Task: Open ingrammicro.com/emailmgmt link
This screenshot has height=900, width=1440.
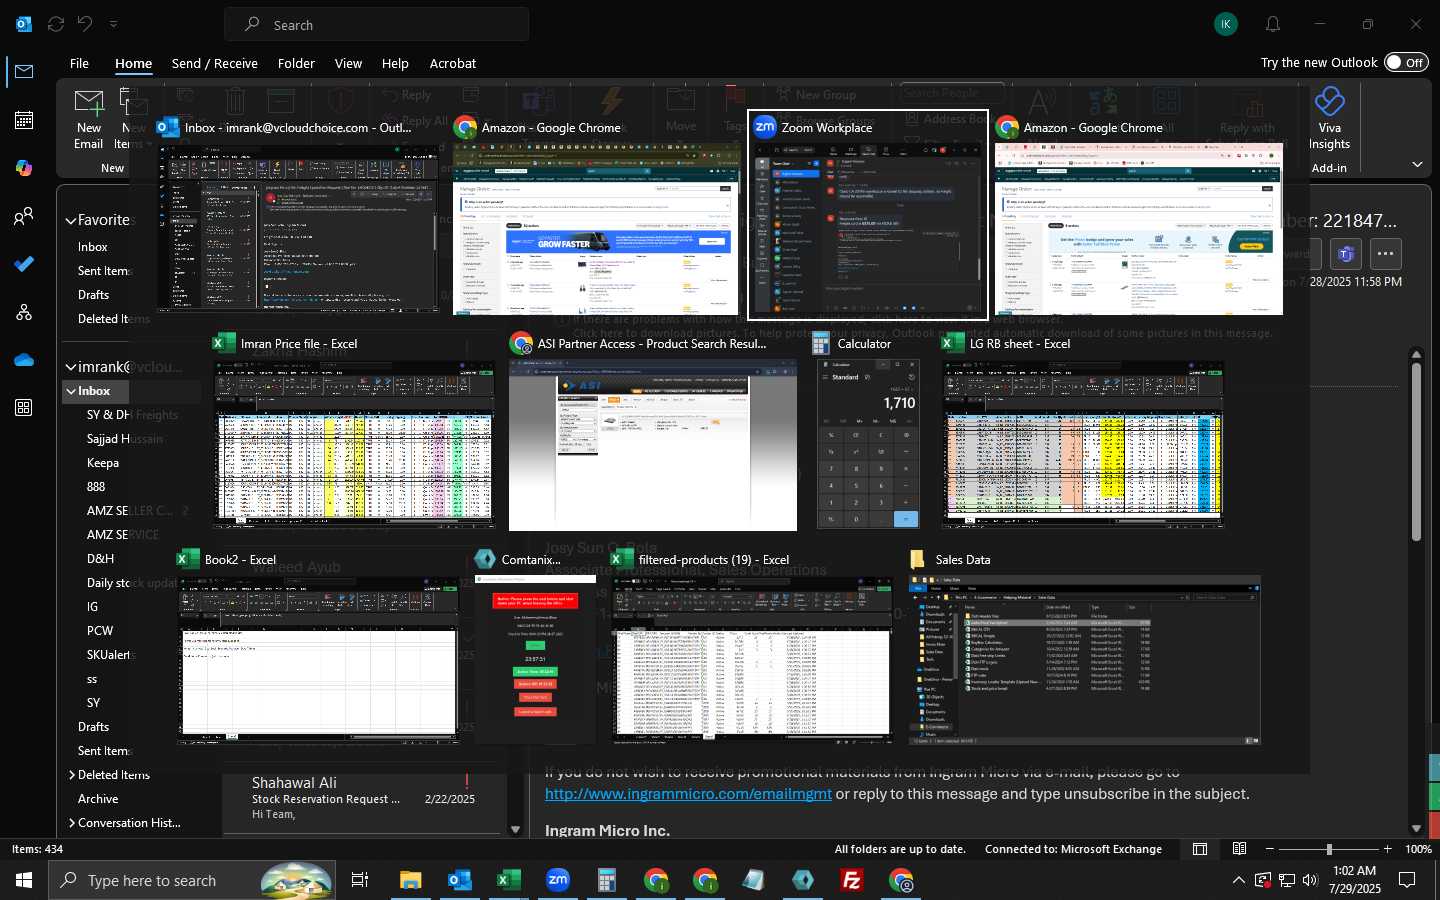Action: coord(688,794)
